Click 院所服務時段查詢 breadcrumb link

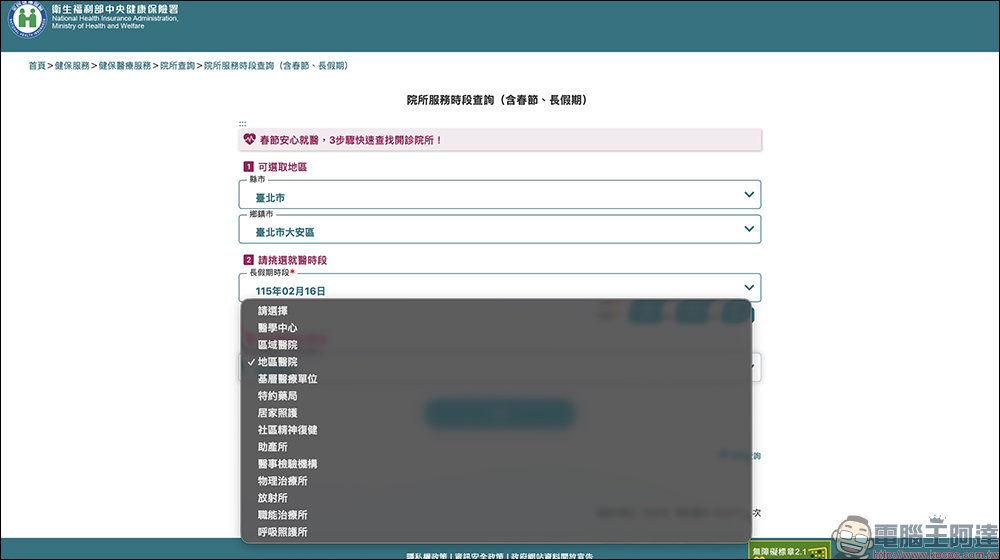coord(276,66)
